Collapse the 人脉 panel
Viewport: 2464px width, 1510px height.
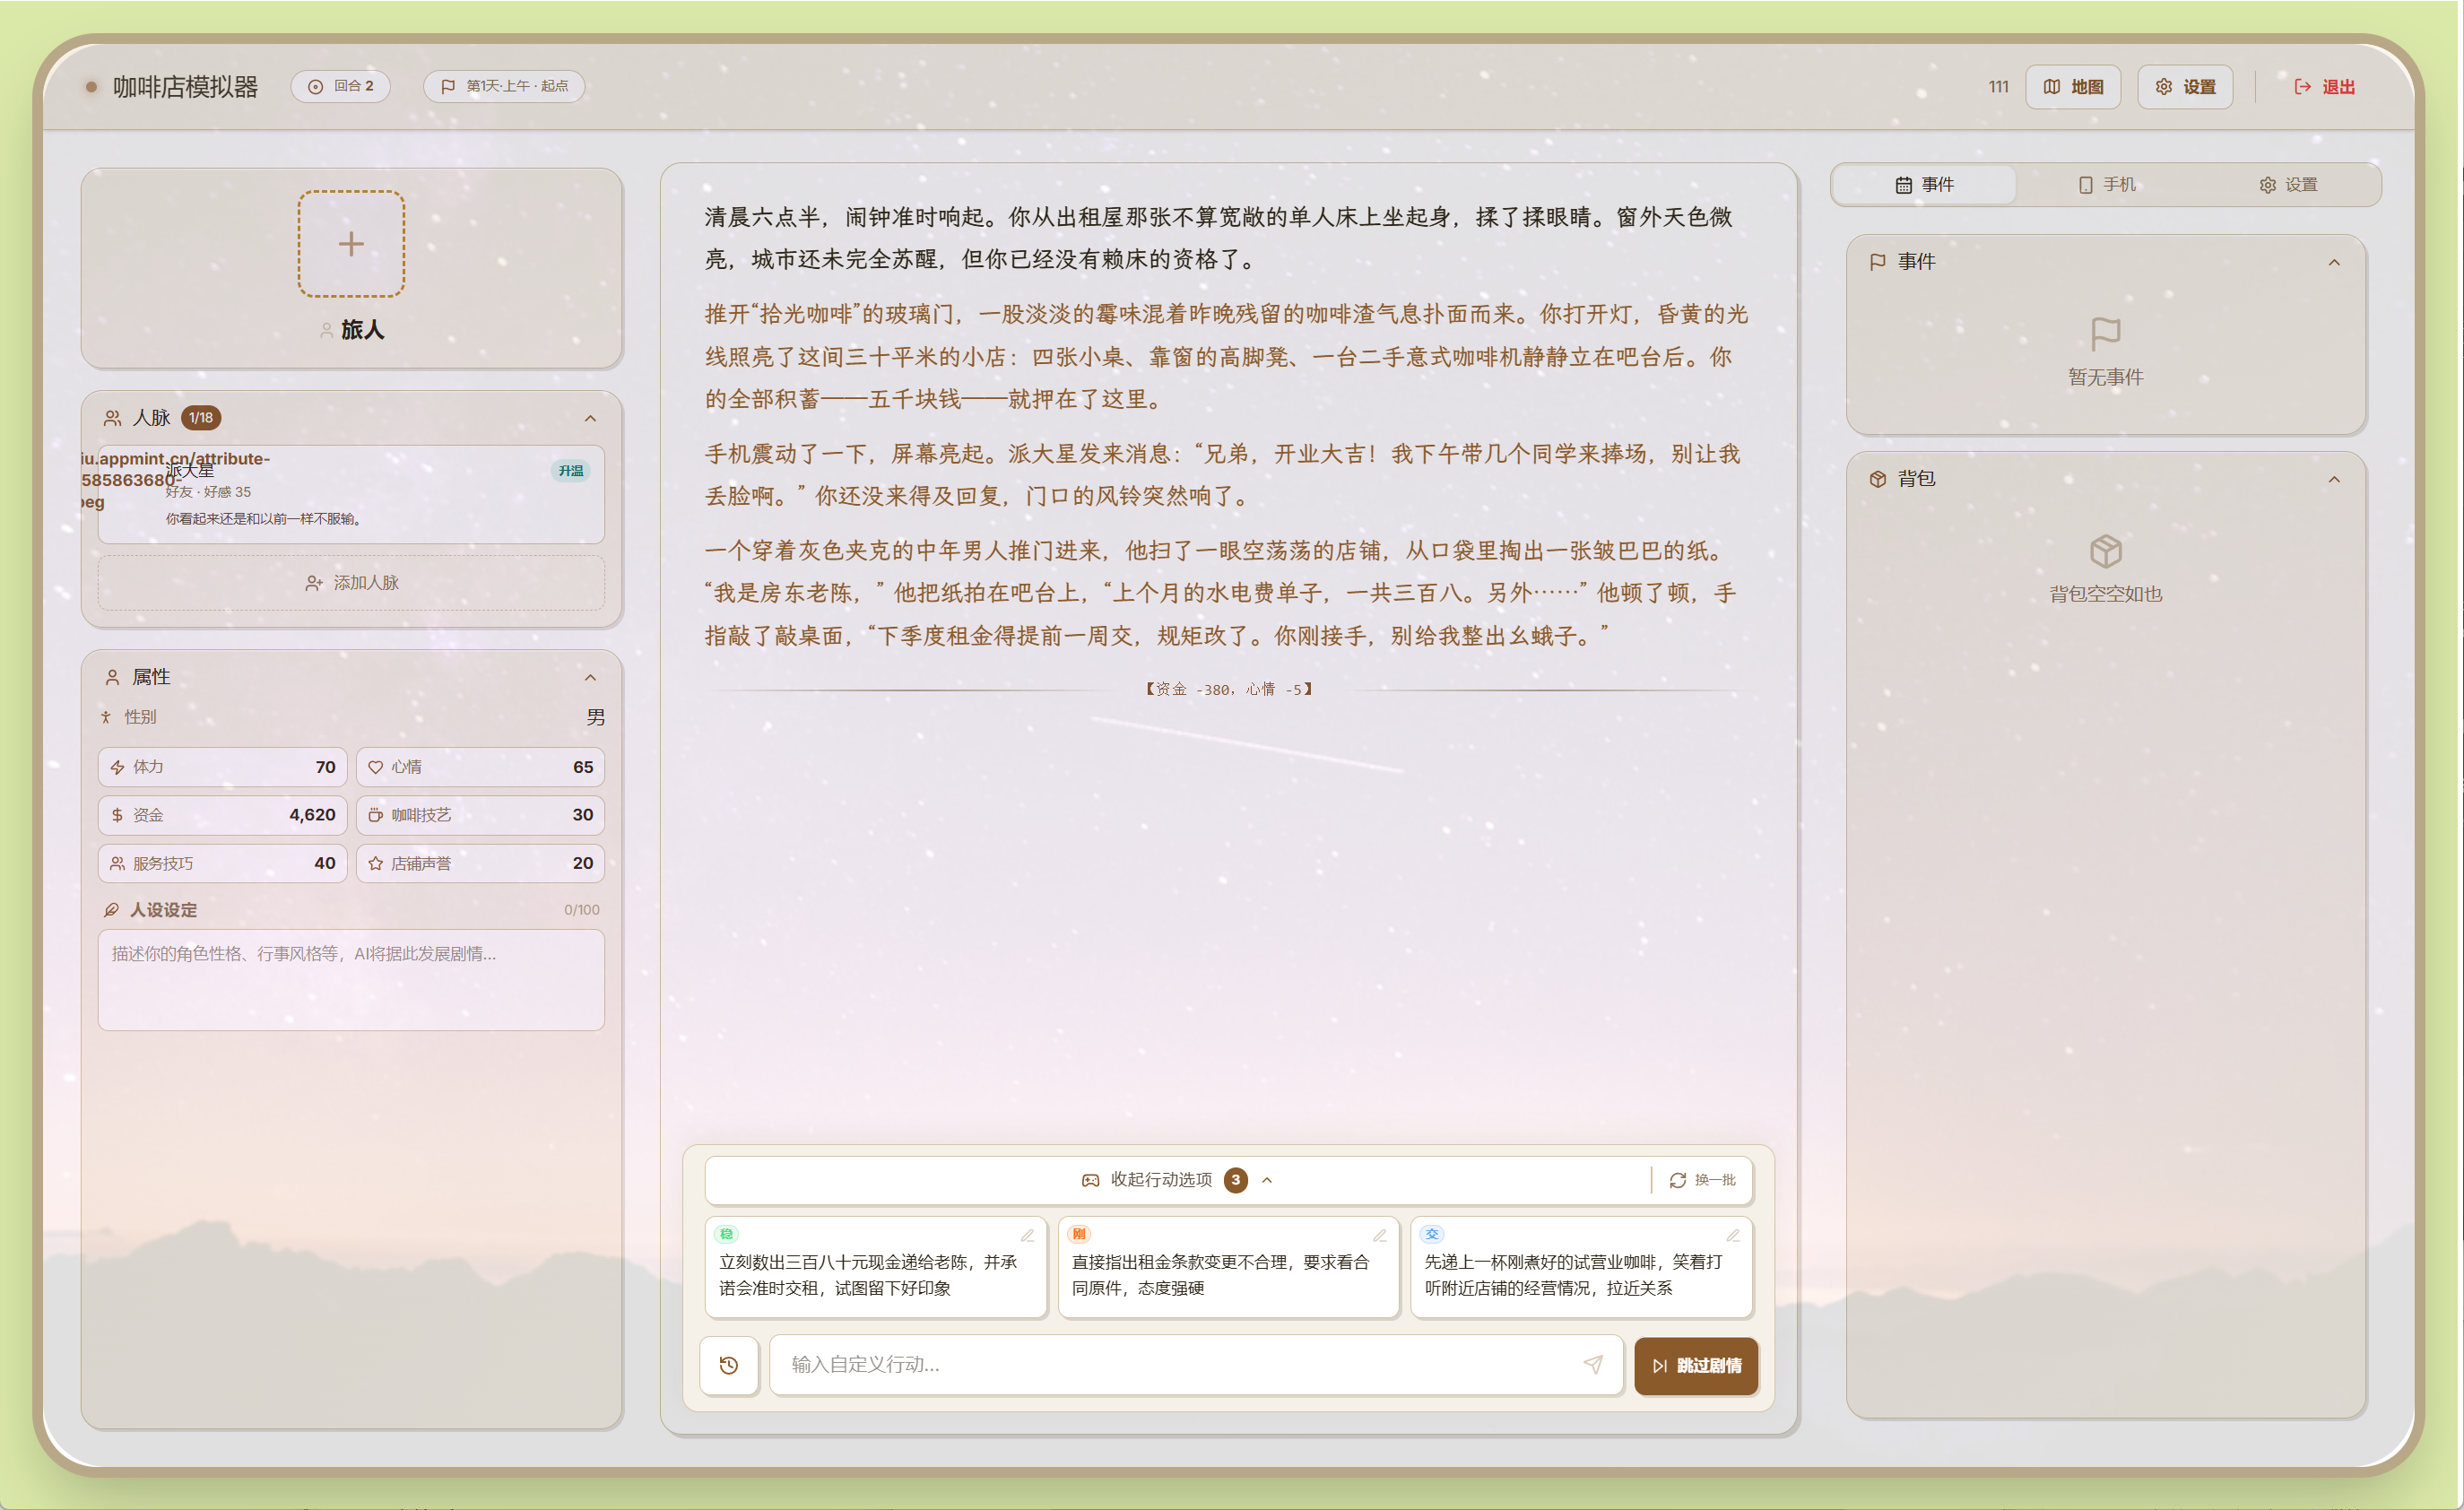click(590, 418)
